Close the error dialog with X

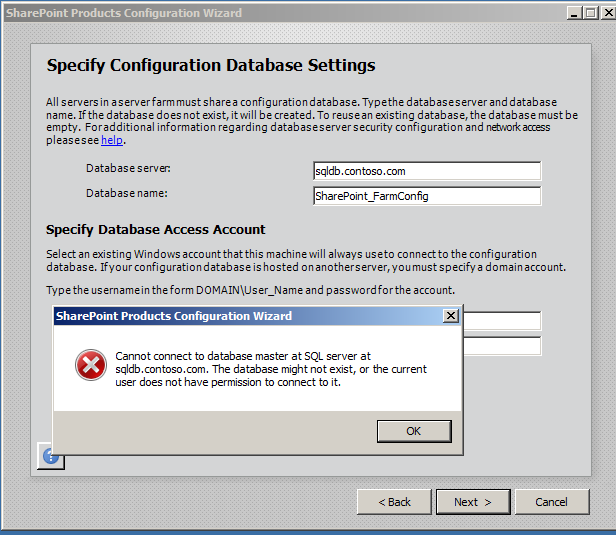(x=451, y=315)
